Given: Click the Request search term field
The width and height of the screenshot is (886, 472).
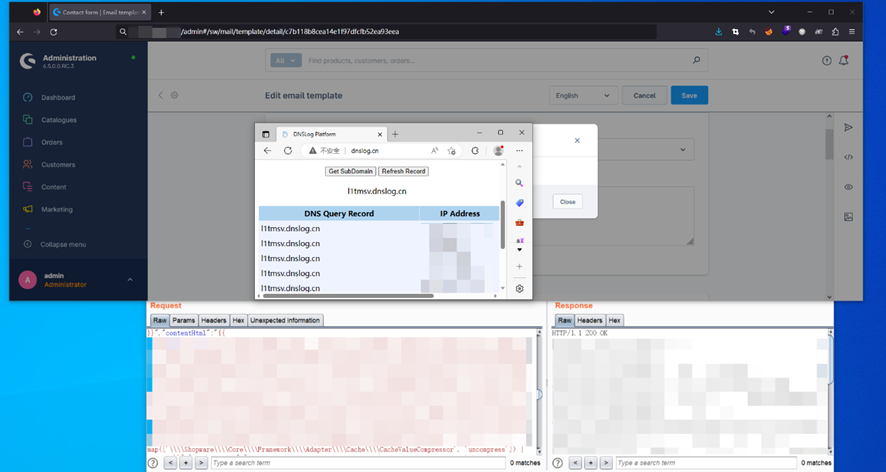Looking at the screenshot, I should pyautogui.click(x=358, y=463).
